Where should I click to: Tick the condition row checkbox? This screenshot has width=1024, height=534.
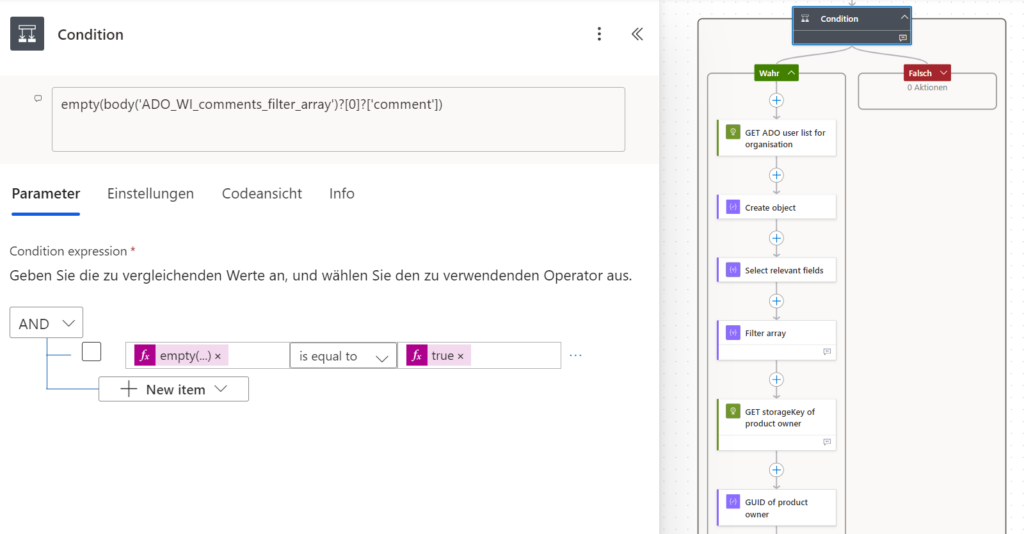(x=91, y=352)
